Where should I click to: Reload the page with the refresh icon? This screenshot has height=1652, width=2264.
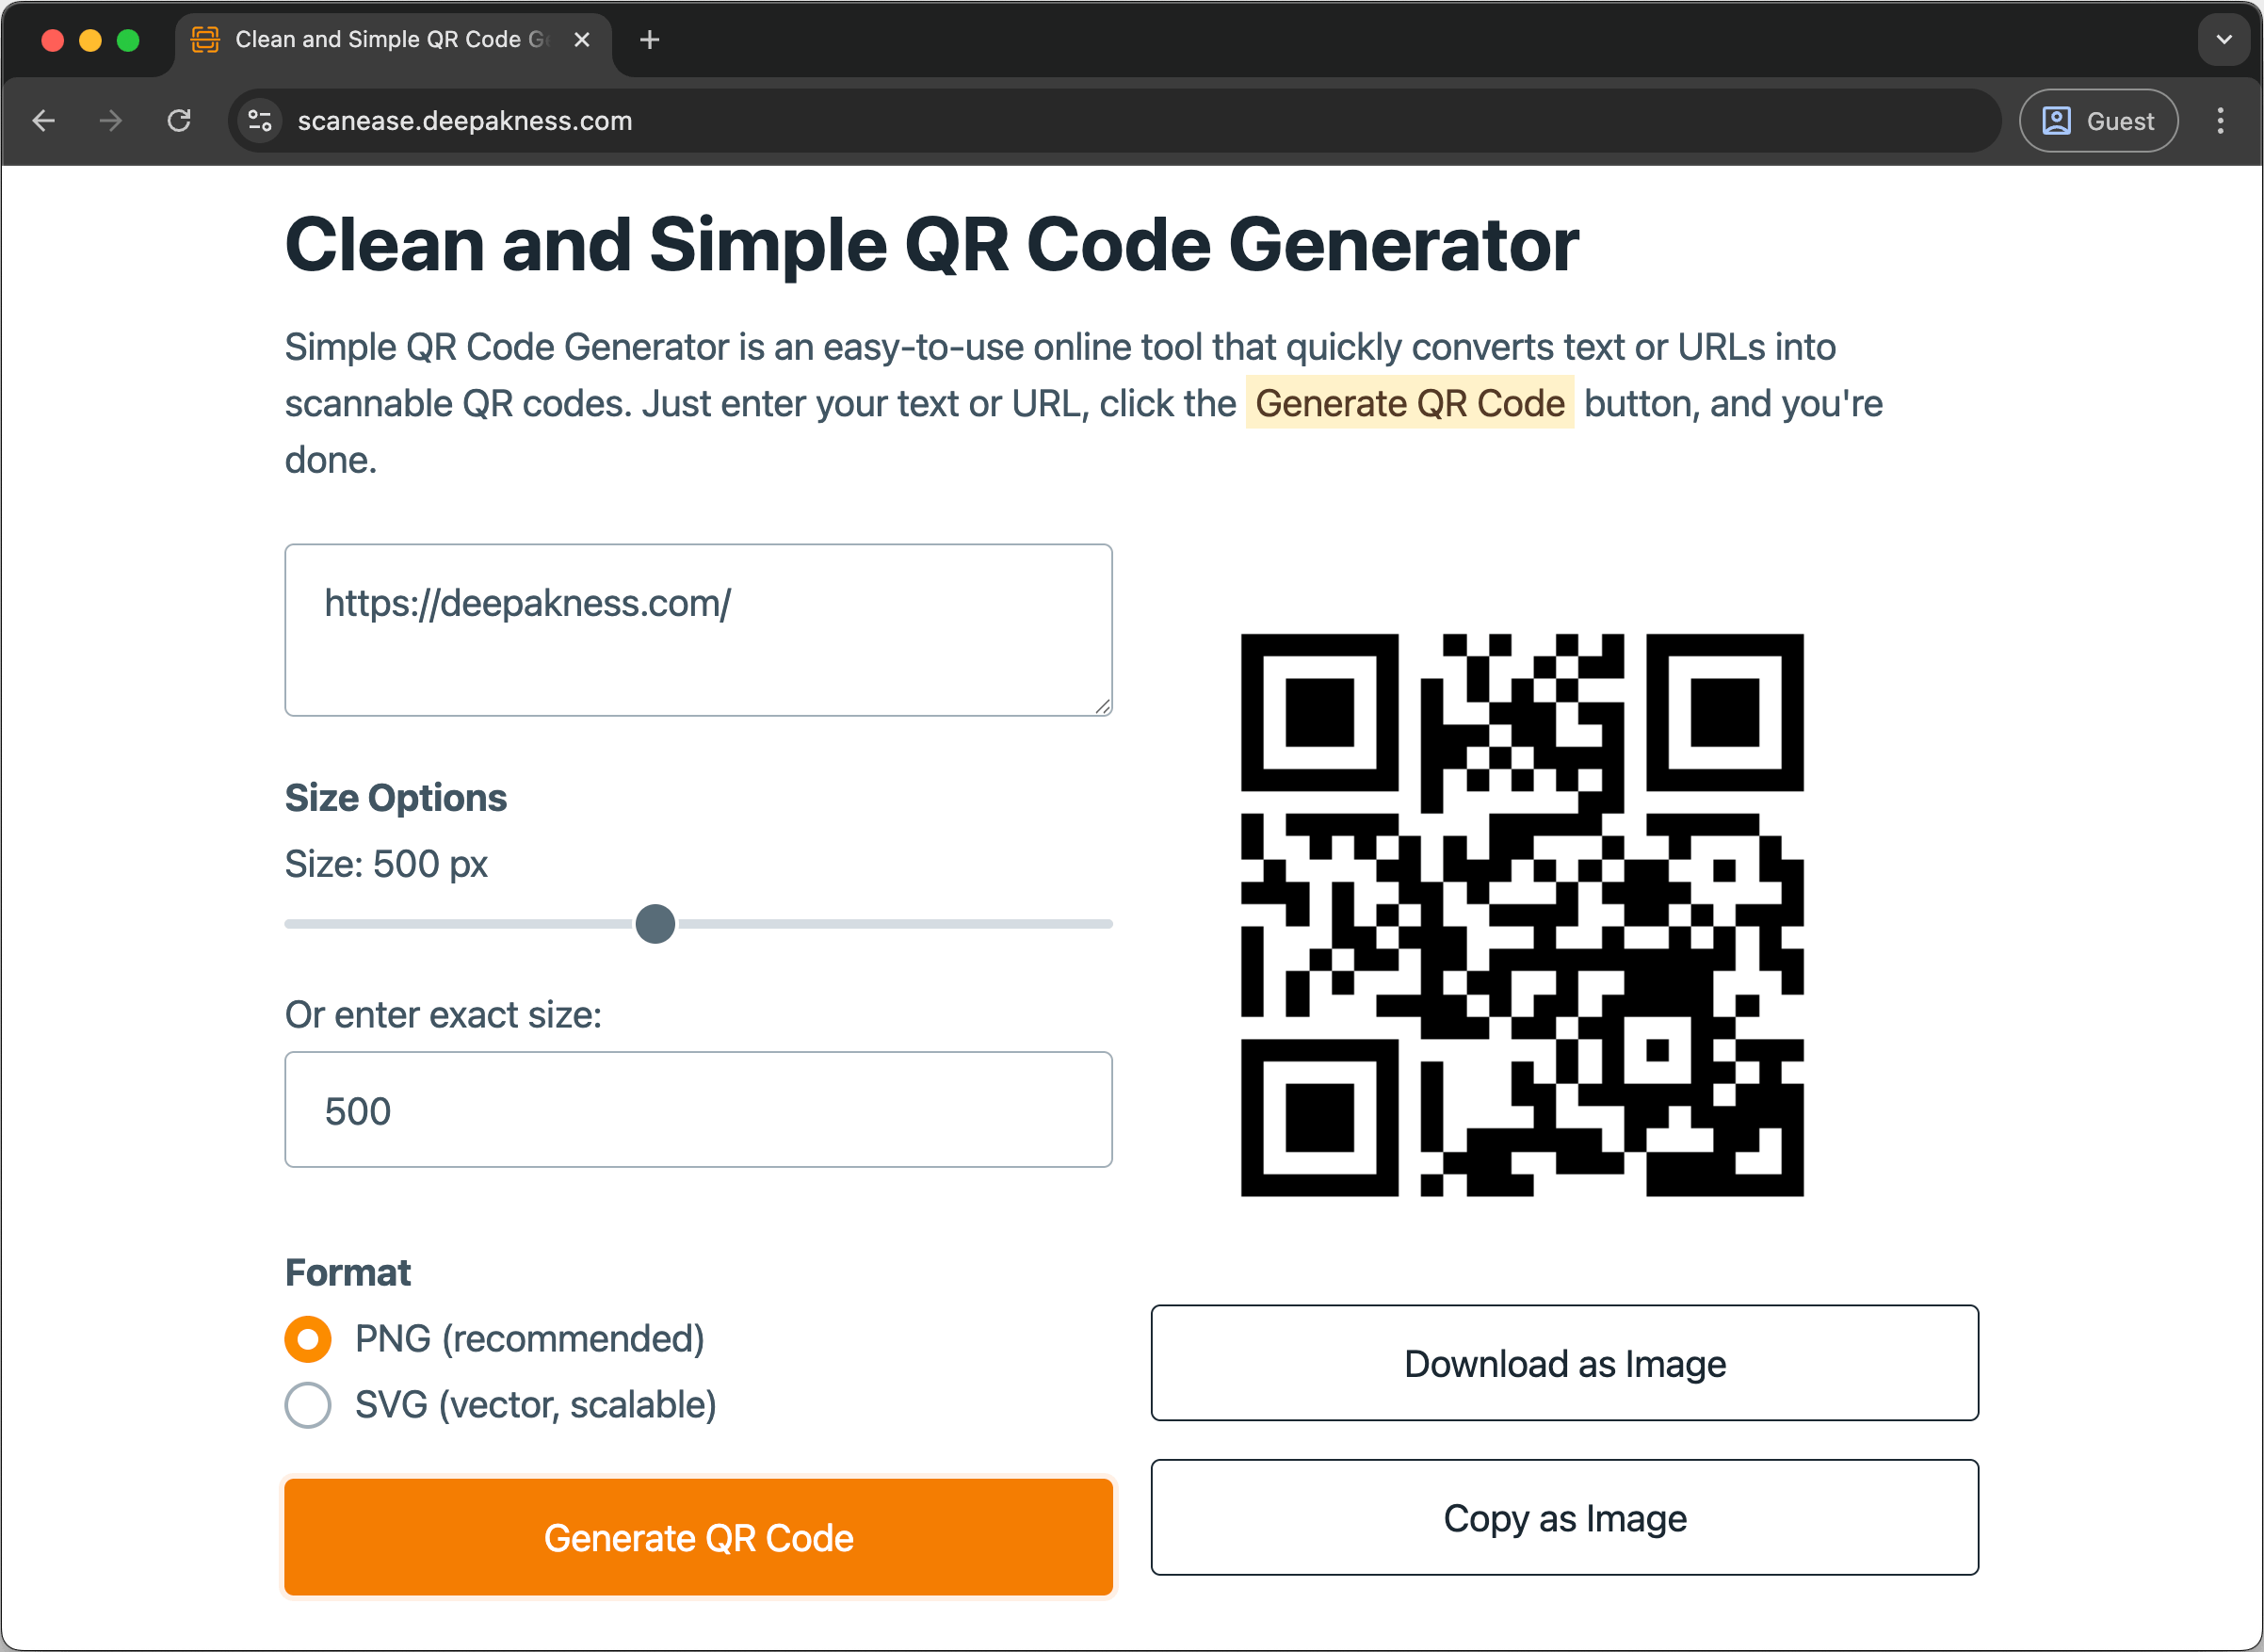click(179, 121)
